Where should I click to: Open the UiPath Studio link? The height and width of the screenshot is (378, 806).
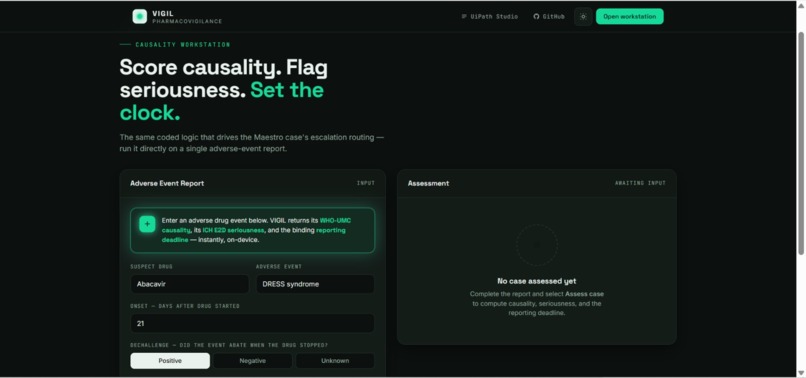click(489, 16)
